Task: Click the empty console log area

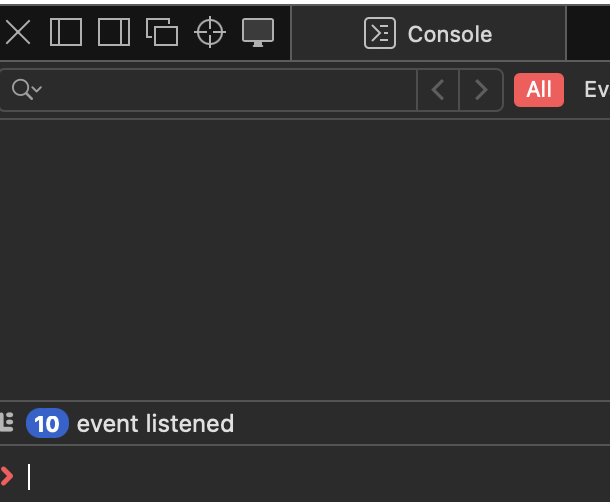Action: [x=300, y=260]
